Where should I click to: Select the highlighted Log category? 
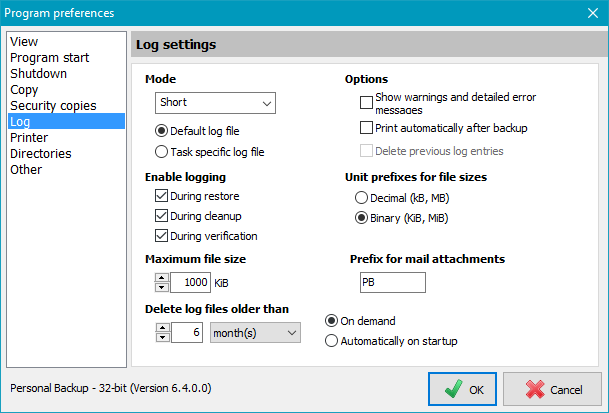point(66,121)
